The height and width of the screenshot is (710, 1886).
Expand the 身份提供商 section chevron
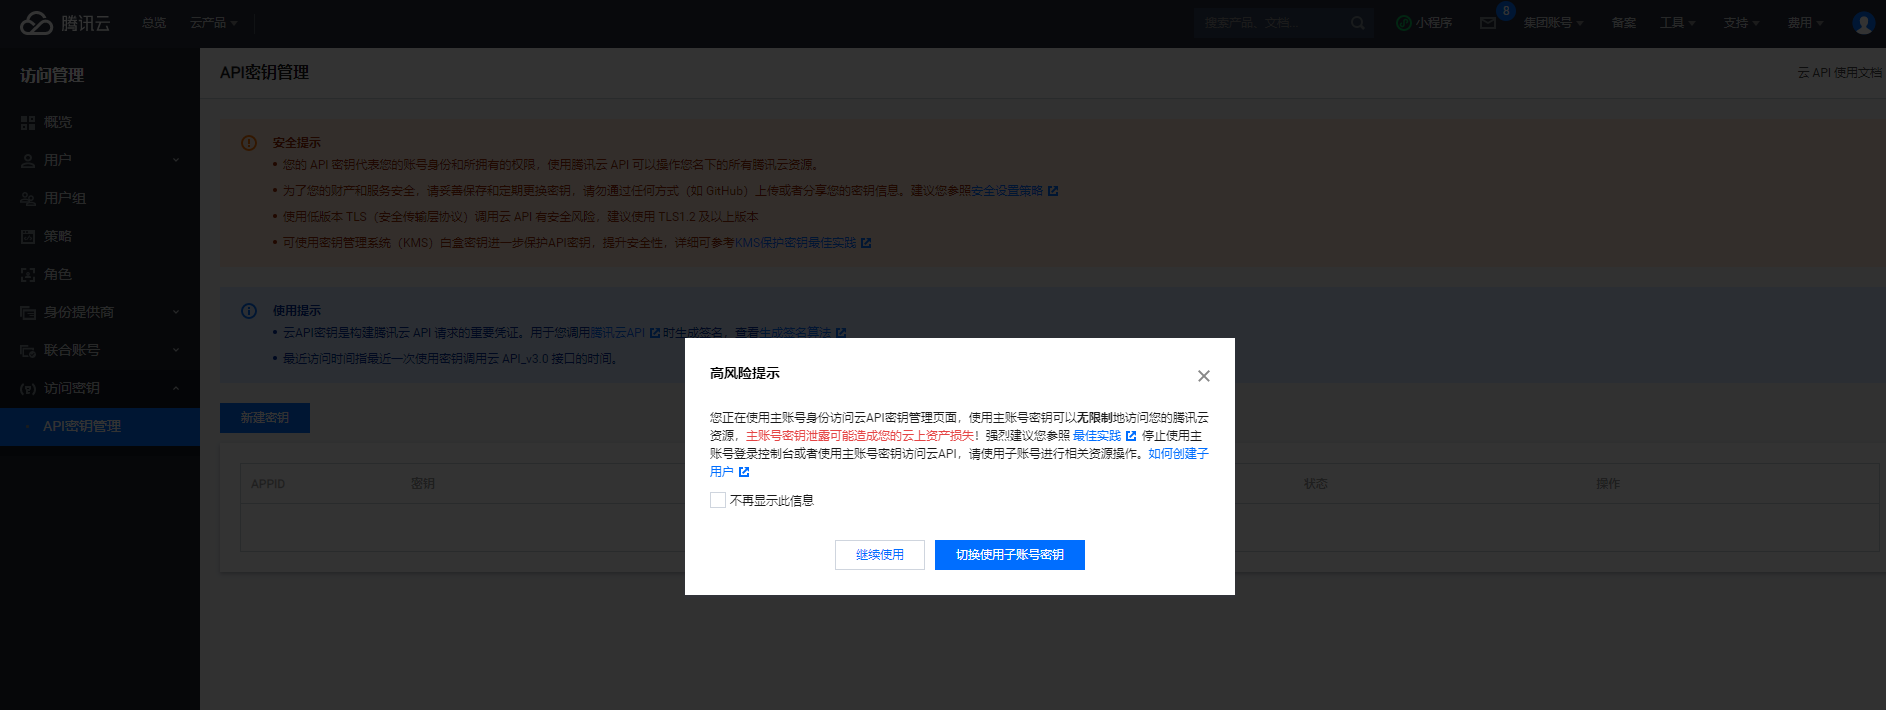(176, 312)
